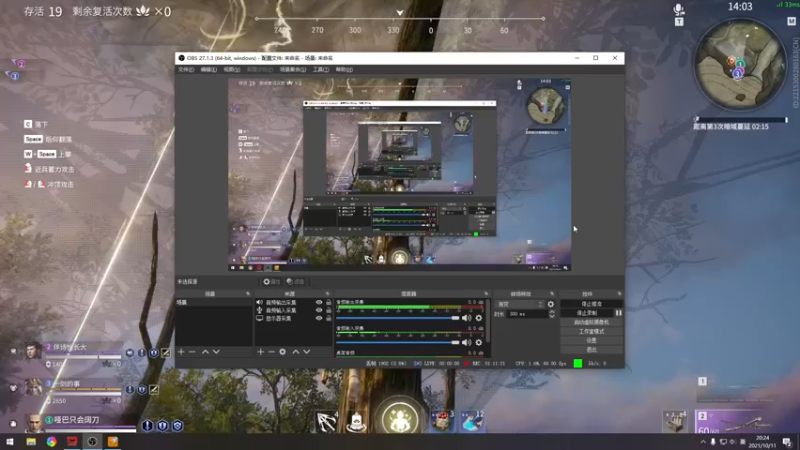The height and width of the screenshot is (450, 800).
Task: Lock the display capture source (third row)
Action: [329, 318]
